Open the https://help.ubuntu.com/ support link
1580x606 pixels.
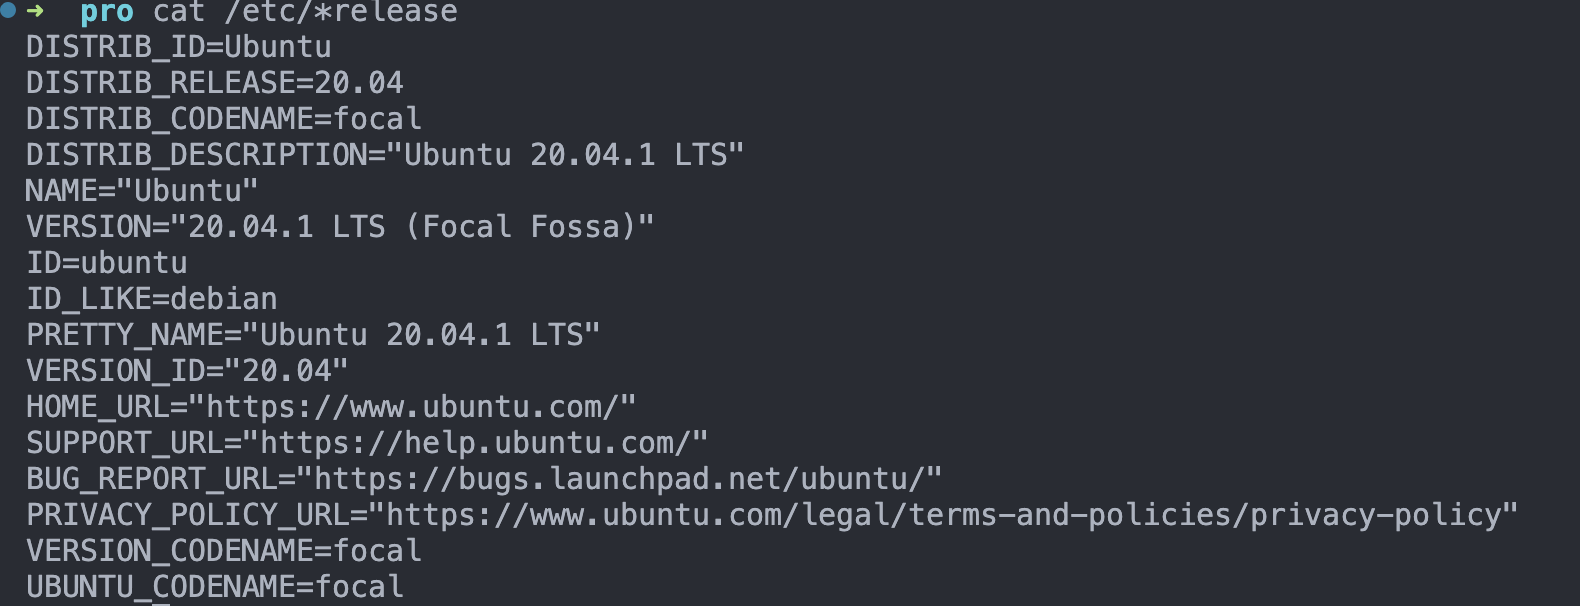point(475,443)
